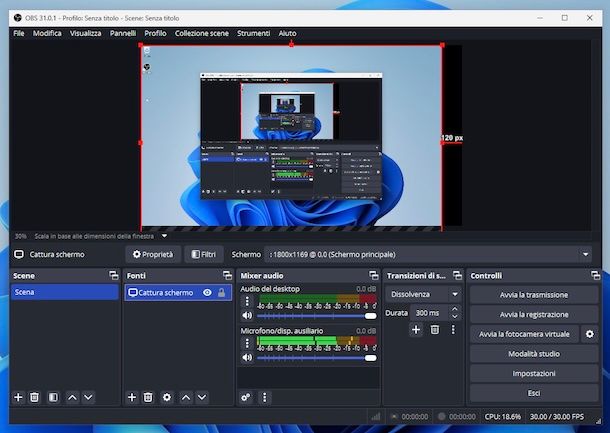
Task: Increase Durata value with up arrow
Action: (x=455, y=309)
